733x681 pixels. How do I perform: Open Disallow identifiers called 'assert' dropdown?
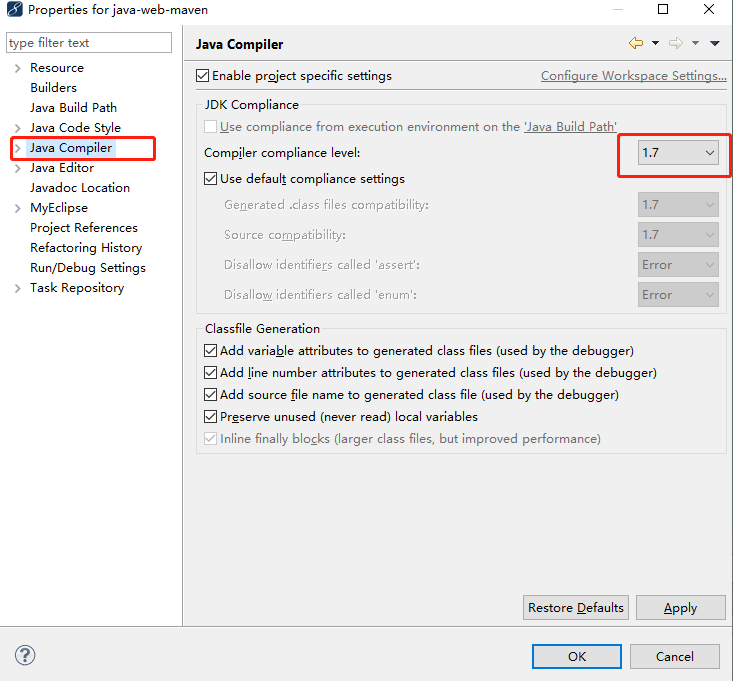(x=678, y=265)
